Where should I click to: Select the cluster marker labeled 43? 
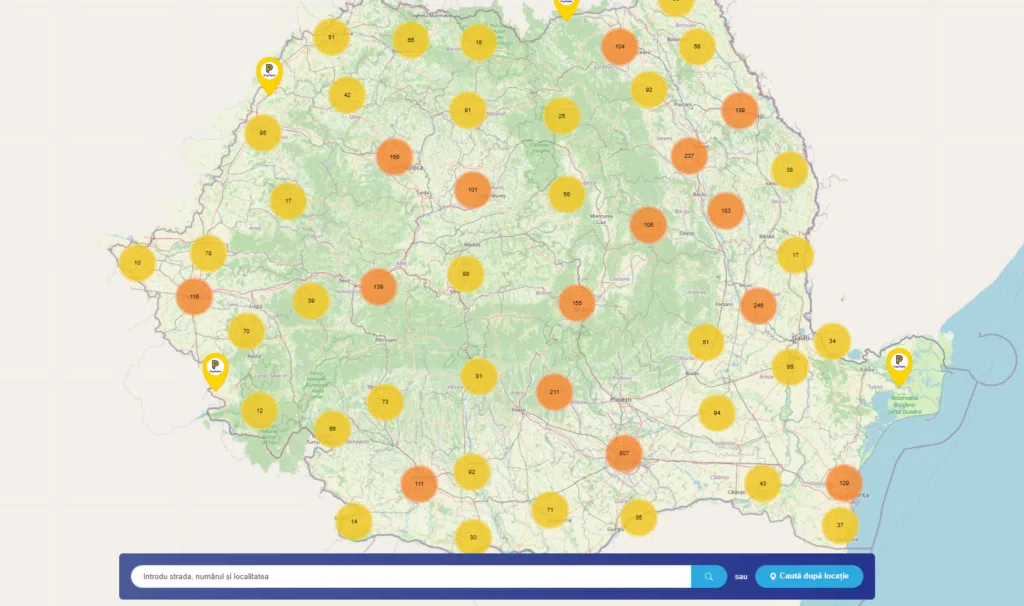point(762,484)
